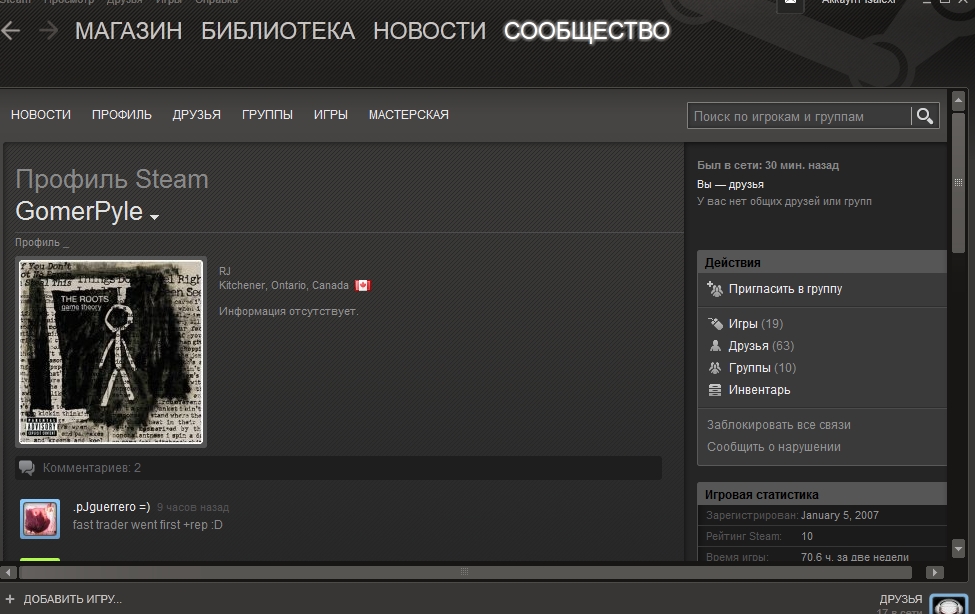Open the friends list icon at bottom right
975x614 pixels.
pyautogui.click(x=947, y=604)
